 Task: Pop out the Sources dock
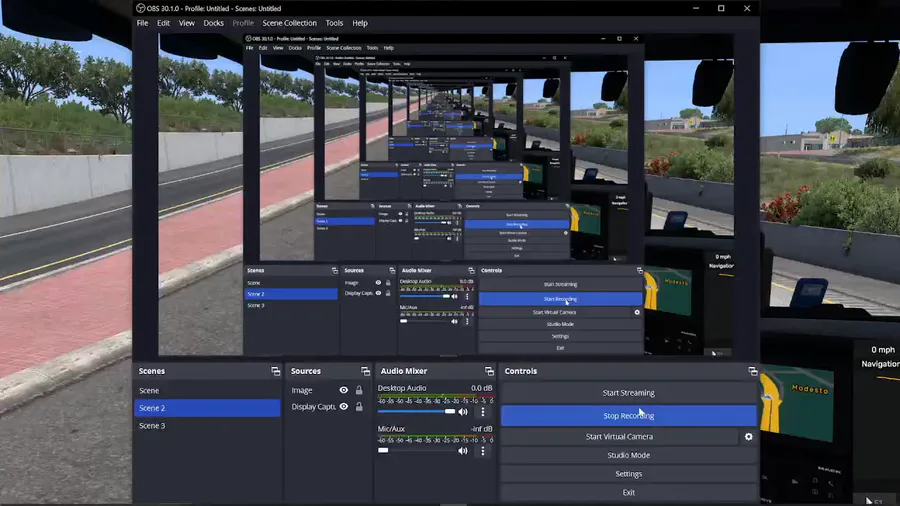tap(365, 371)
